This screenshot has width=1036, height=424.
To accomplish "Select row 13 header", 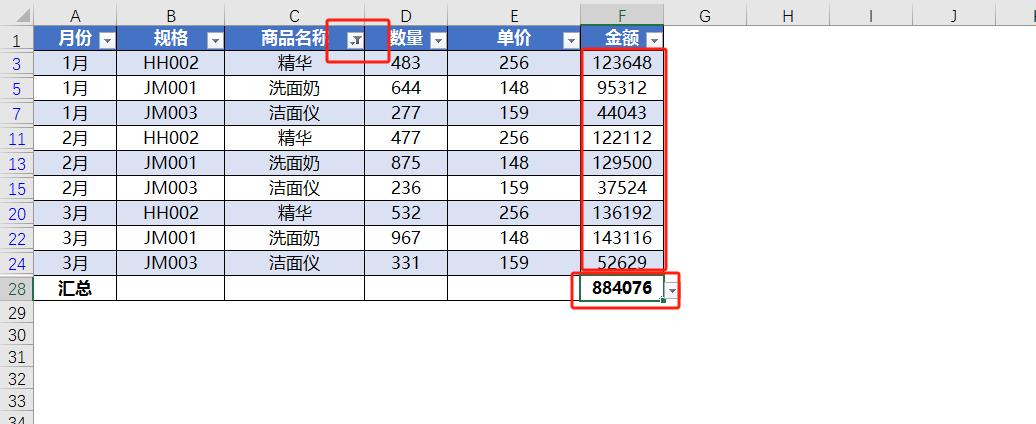I will point(17,163).
